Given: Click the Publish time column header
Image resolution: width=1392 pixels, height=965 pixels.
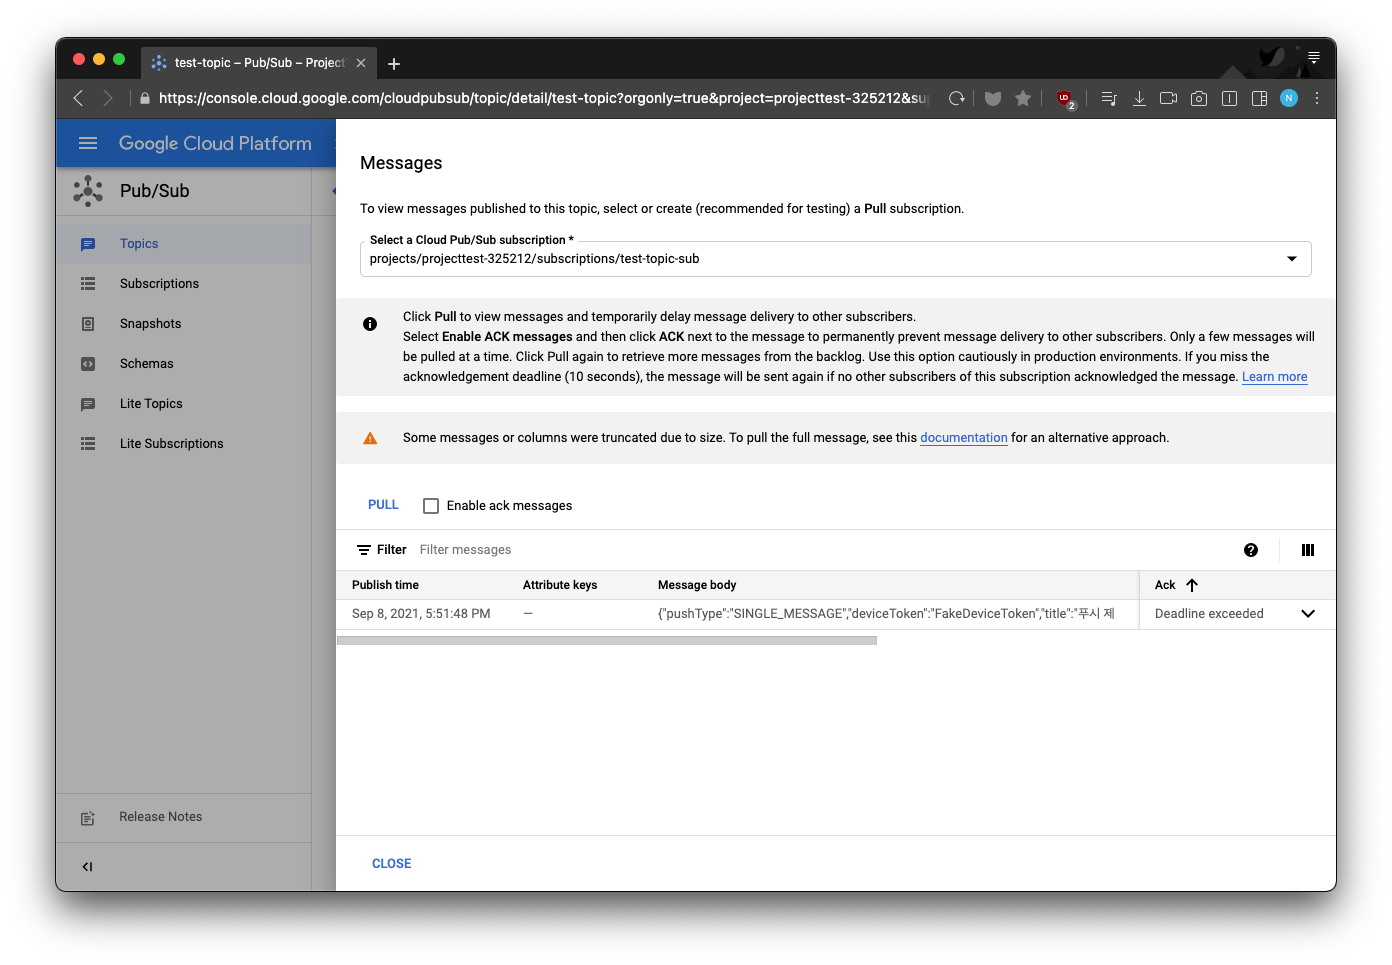Looking at the screenshot, I should pos(385,585).
